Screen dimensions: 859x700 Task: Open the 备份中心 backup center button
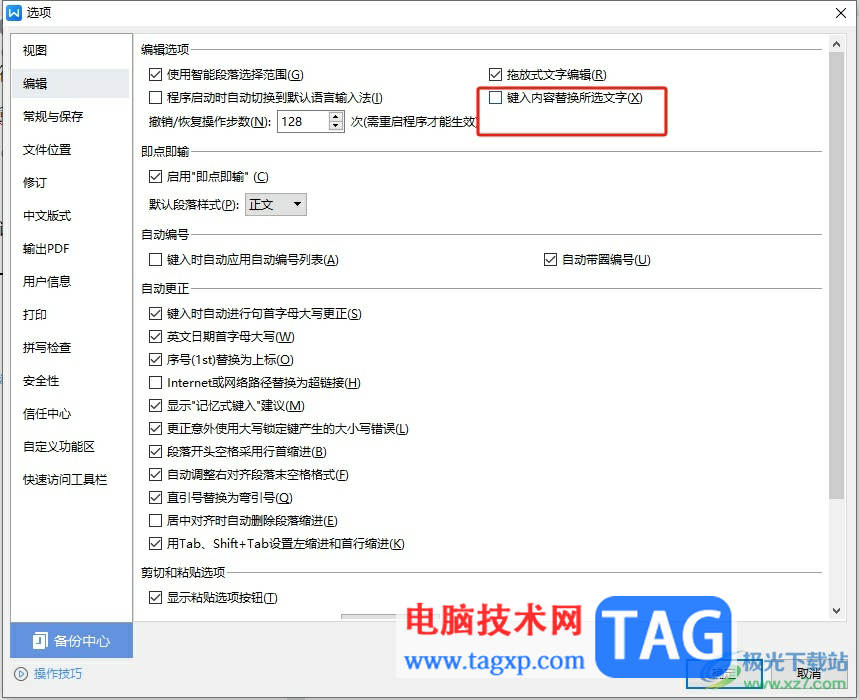click(x=71, y=640)
